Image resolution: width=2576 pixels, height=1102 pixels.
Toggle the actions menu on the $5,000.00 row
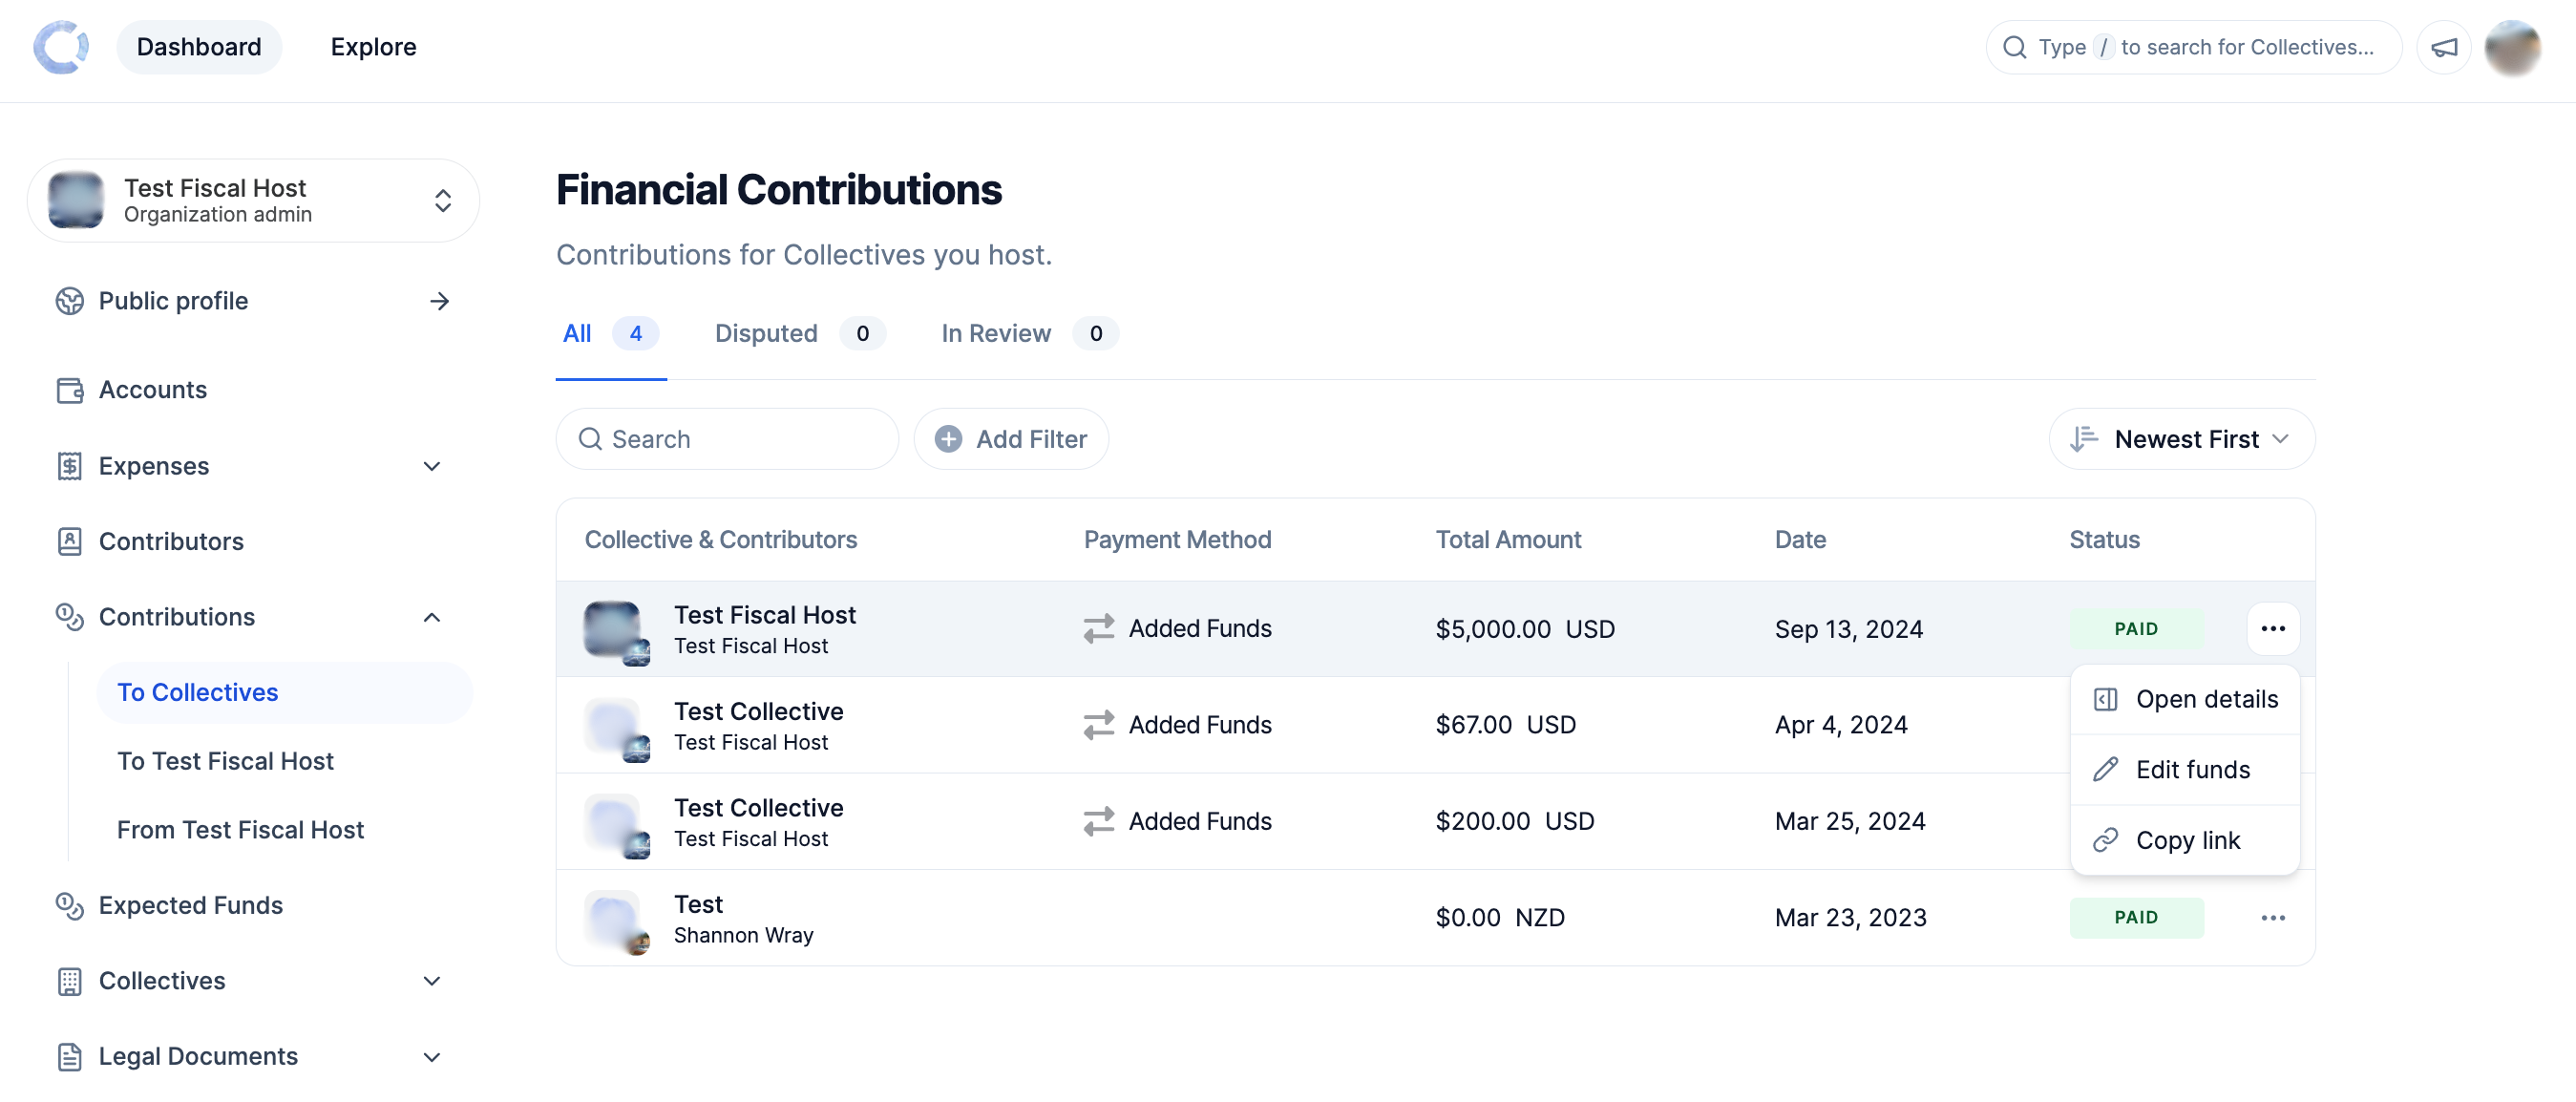(2272, 629)
